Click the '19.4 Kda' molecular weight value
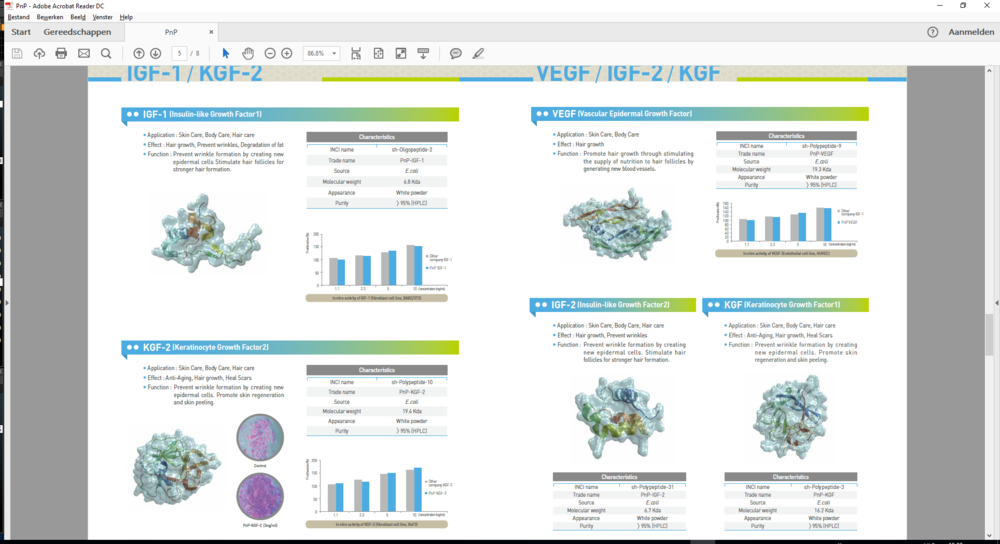Image resolution: width=1000 pixels, height=544 pixels. 412,411
